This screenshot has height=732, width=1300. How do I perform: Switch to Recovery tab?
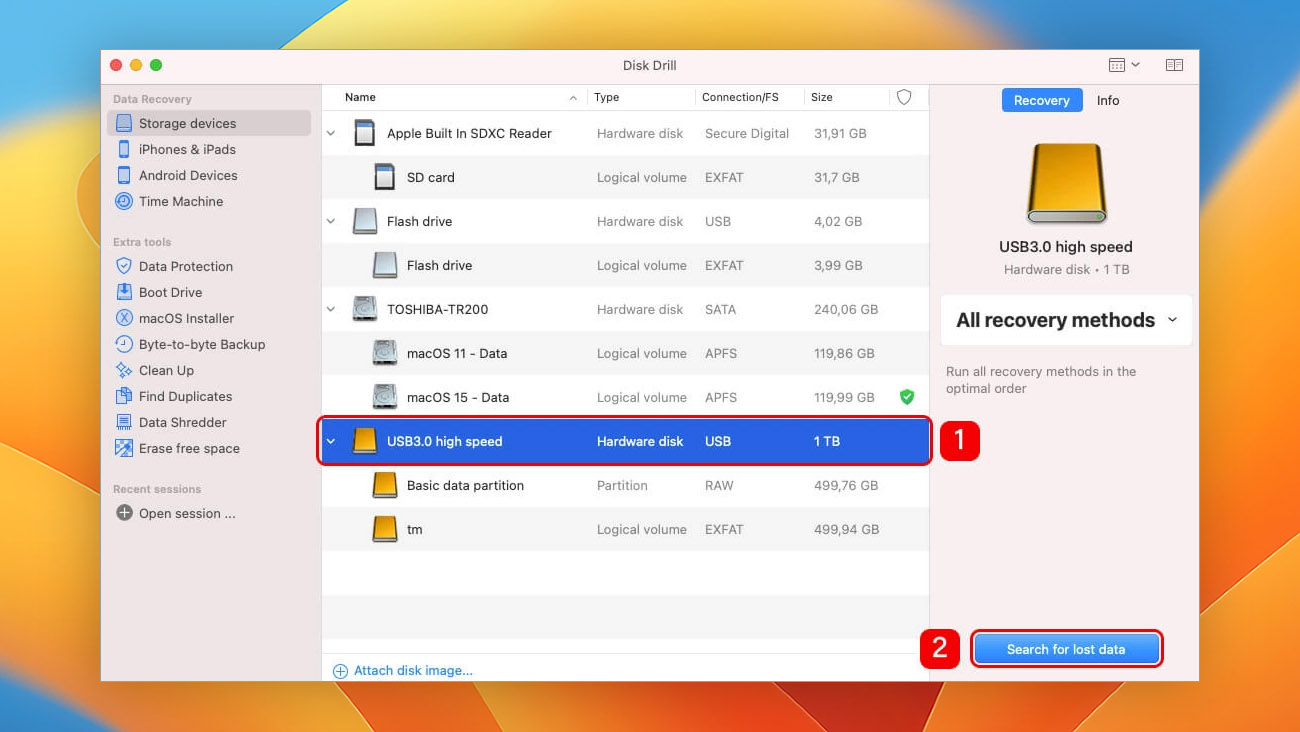(1041, 100)
